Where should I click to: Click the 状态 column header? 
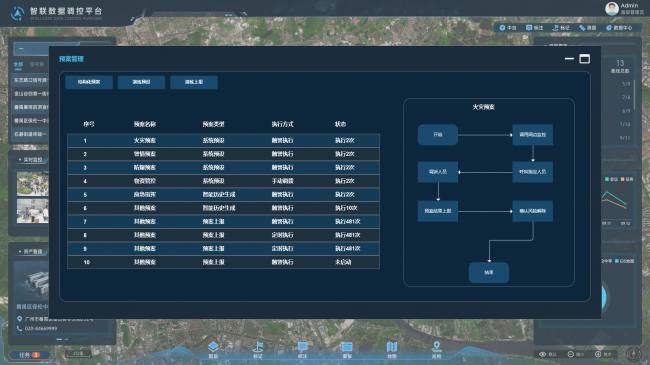[x=340, y=124]
